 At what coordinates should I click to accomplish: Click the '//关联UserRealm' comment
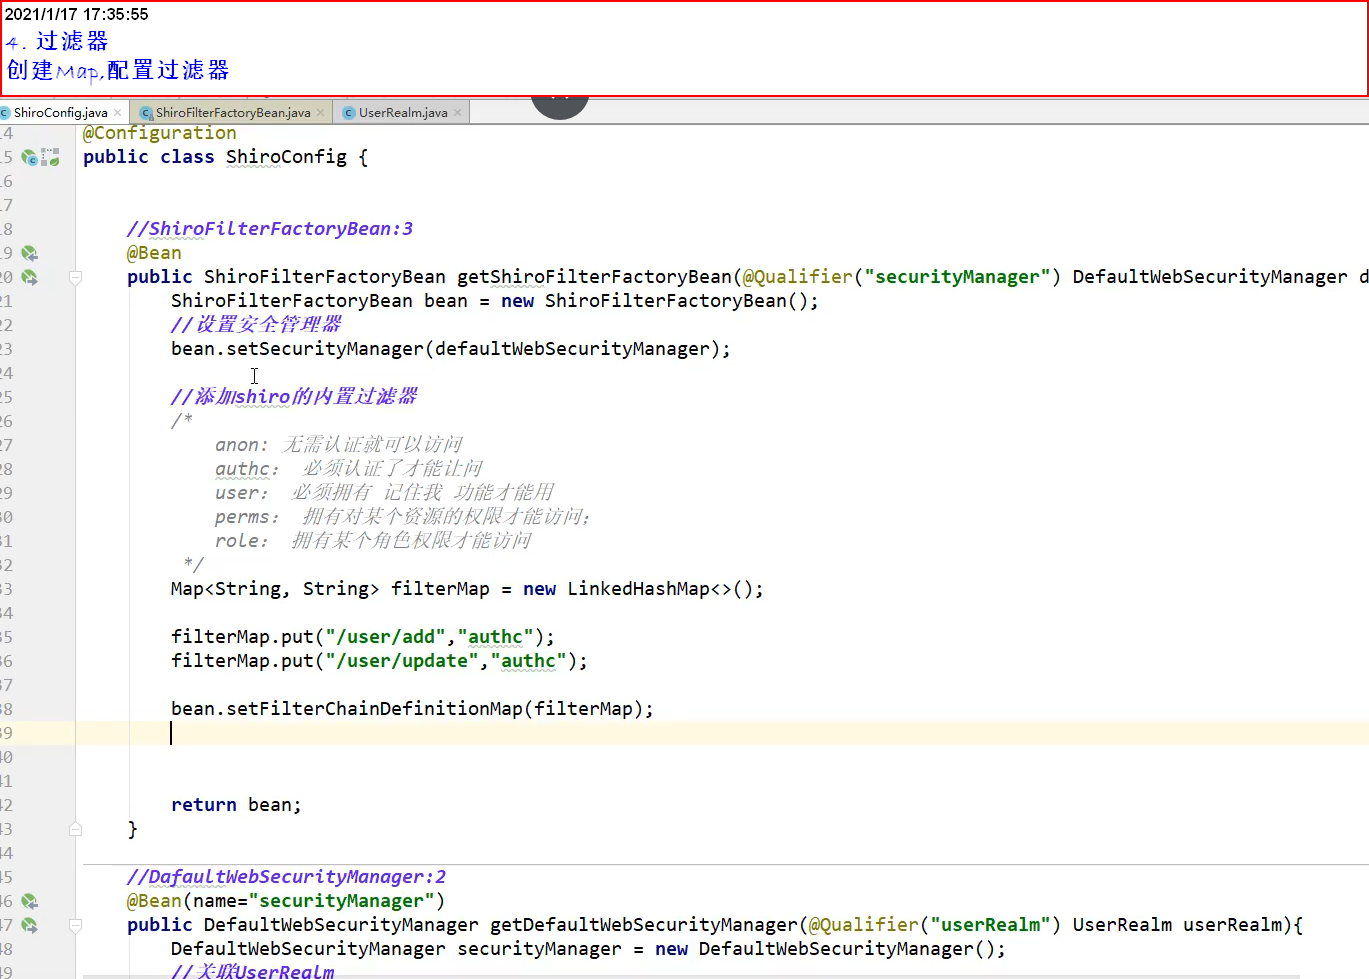coord(253,971)
